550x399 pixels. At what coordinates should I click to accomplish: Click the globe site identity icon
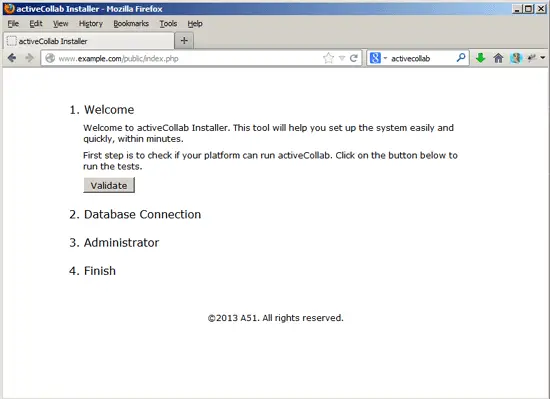[50, 58]
